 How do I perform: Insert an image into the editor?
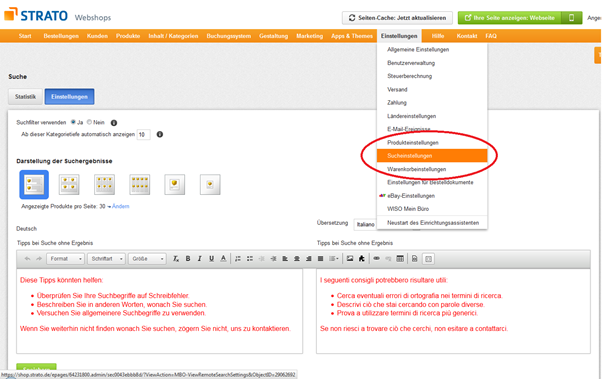pyautogui.click(x=350, y=259)
